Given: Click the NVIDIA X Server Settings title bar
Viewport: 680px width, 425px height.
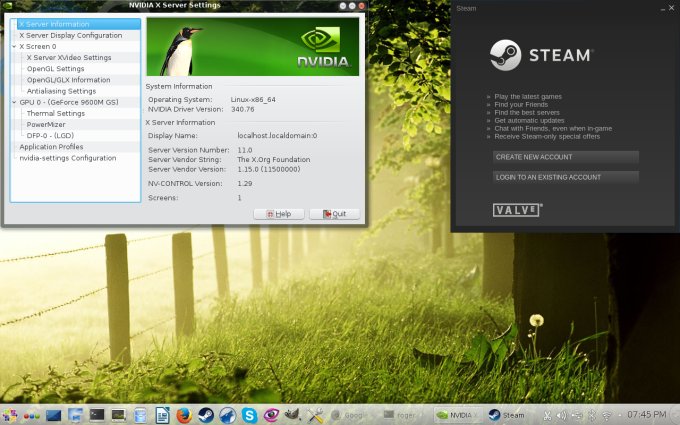Looking at the screenshot, I should pyautogui.click(x=174, y=5).
